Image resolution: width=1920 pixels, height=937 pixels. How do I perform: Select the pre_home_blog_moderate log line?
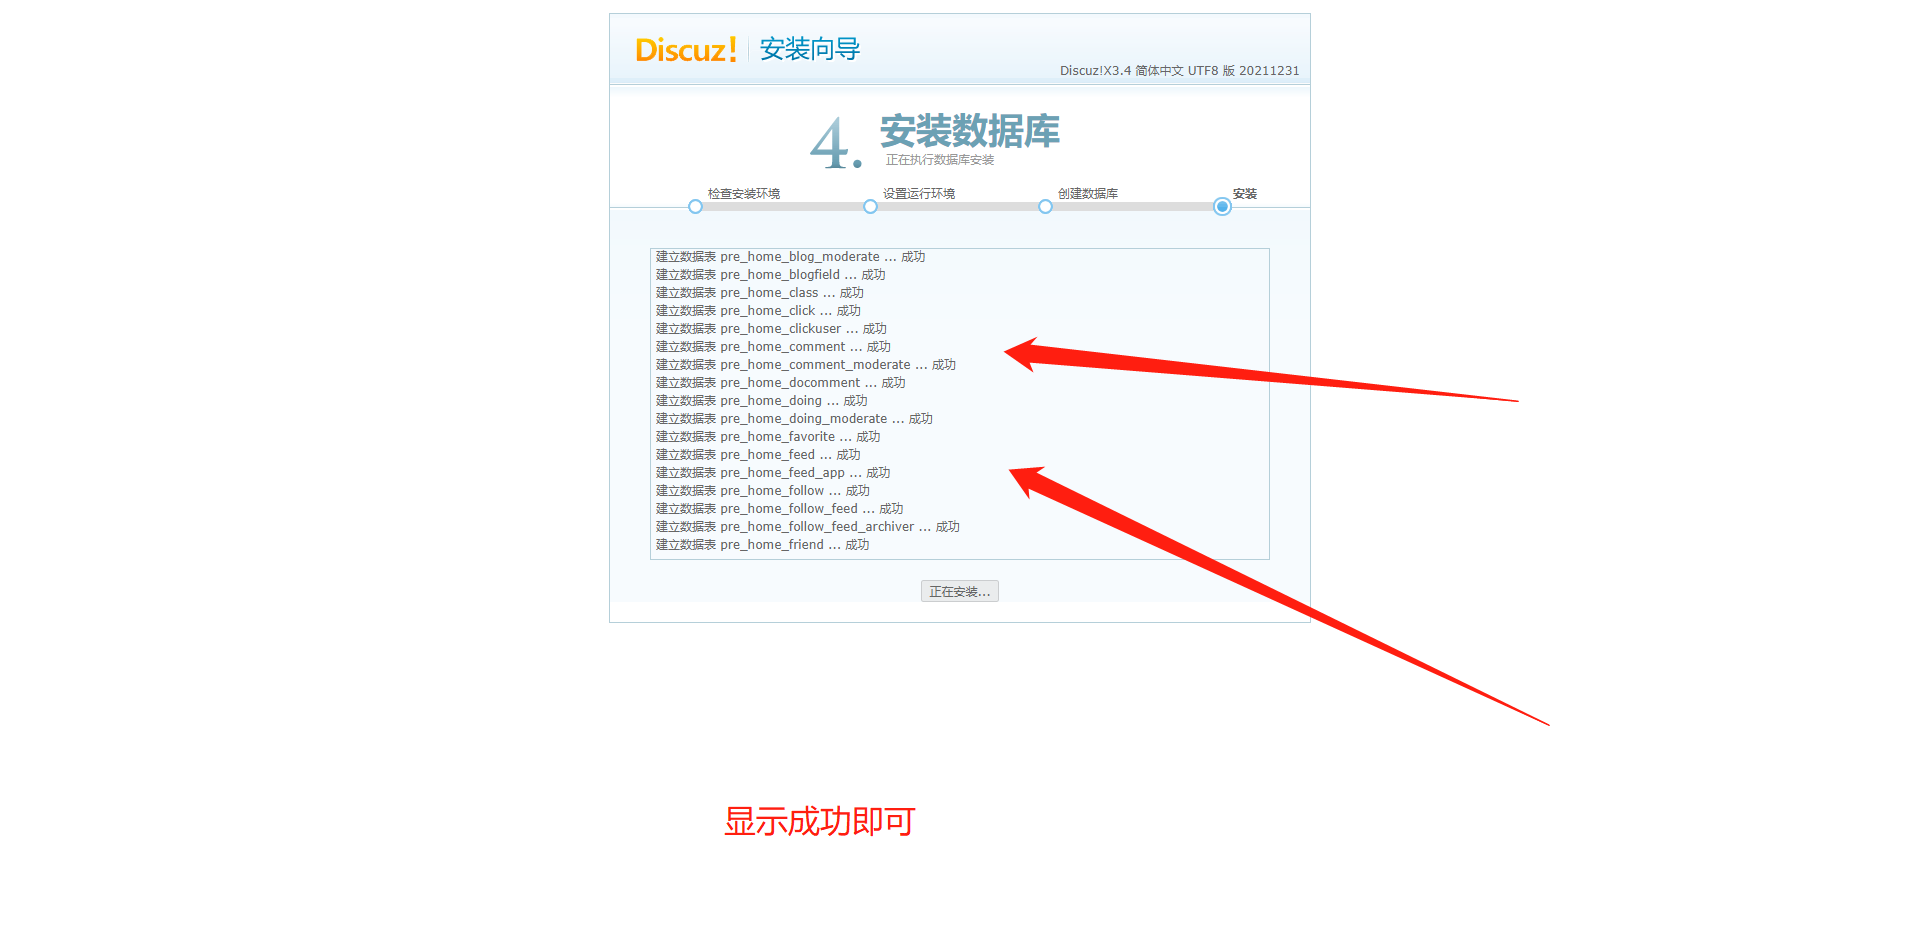coord(791,257)
